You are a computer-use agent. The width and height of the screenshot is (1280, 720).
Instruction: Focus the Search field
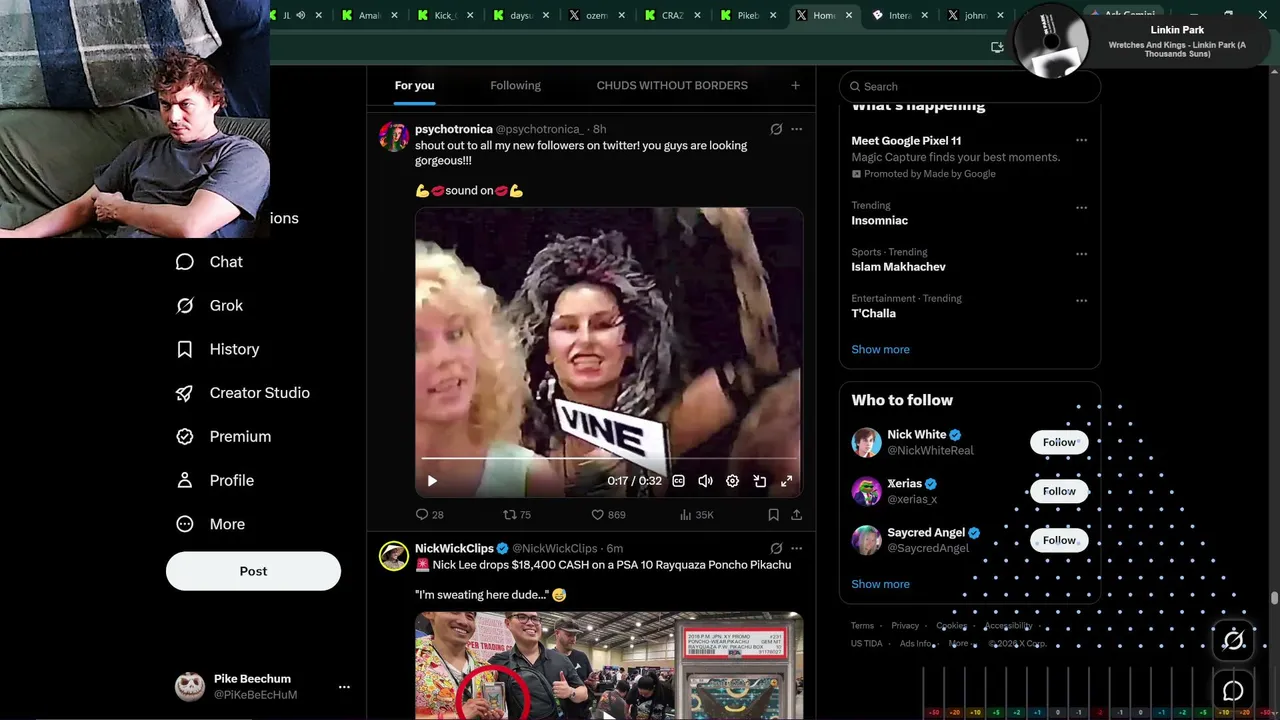point(969,86)
